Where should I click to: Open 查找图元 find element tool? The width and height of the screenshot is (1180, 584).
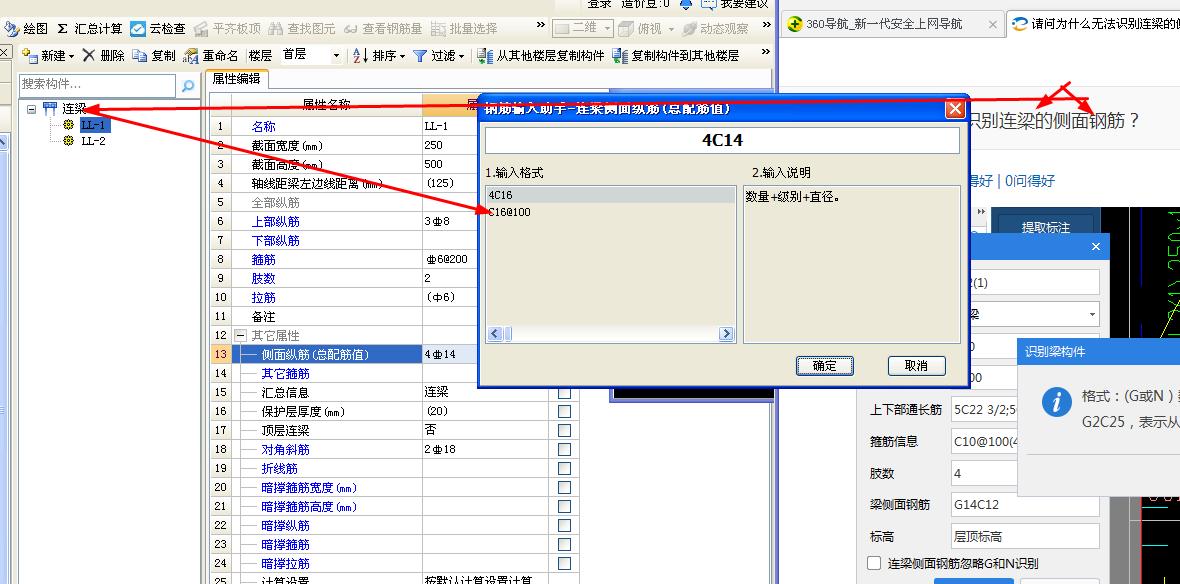click(x=301, y=29)
